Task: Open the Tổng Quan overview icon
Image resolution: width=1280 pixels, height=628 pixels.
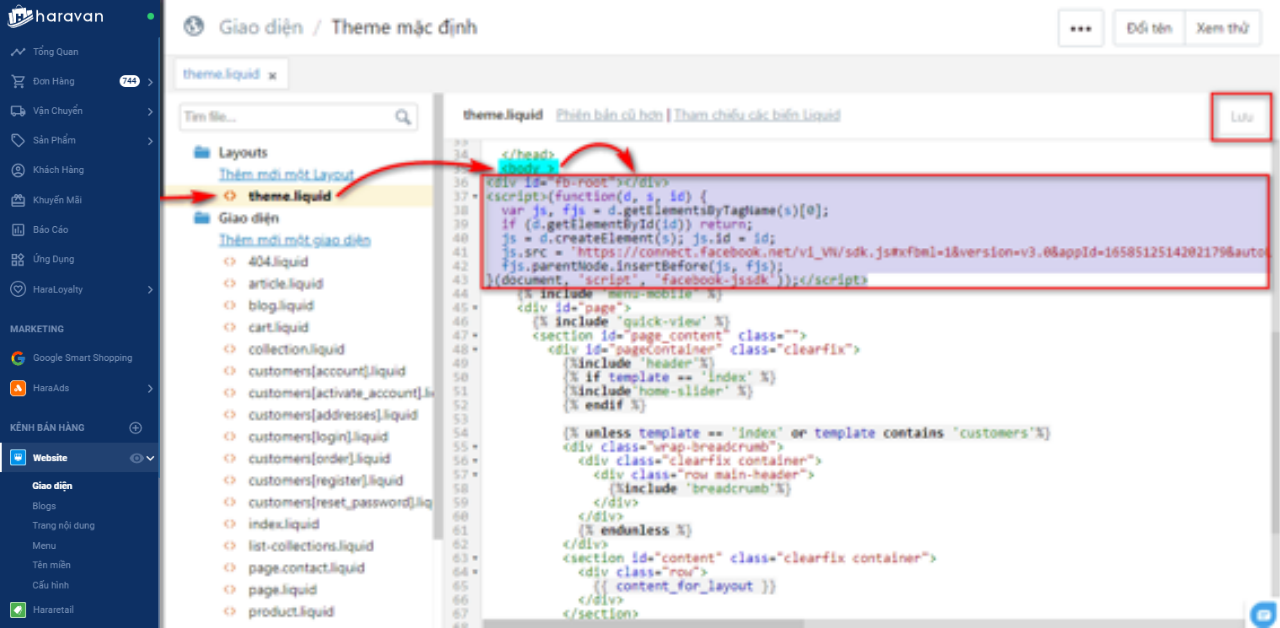Action: pos(18,52)
